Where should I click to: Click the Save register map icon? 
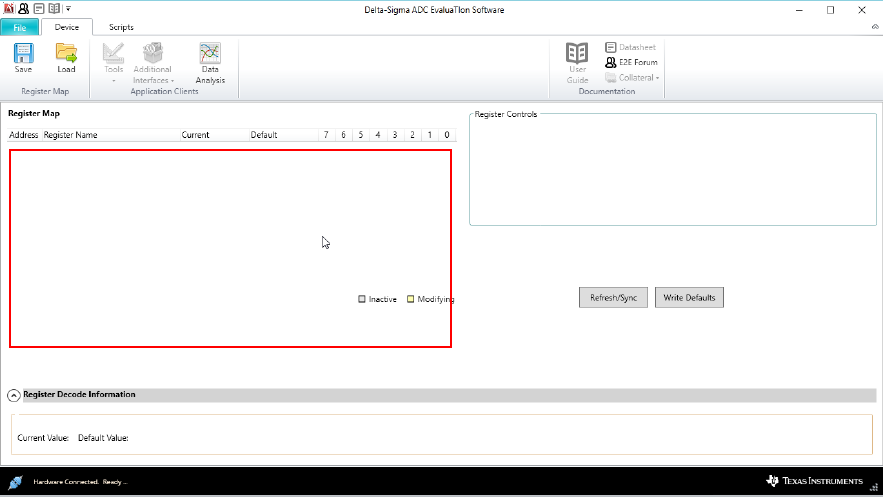click(x=23, y=53)
